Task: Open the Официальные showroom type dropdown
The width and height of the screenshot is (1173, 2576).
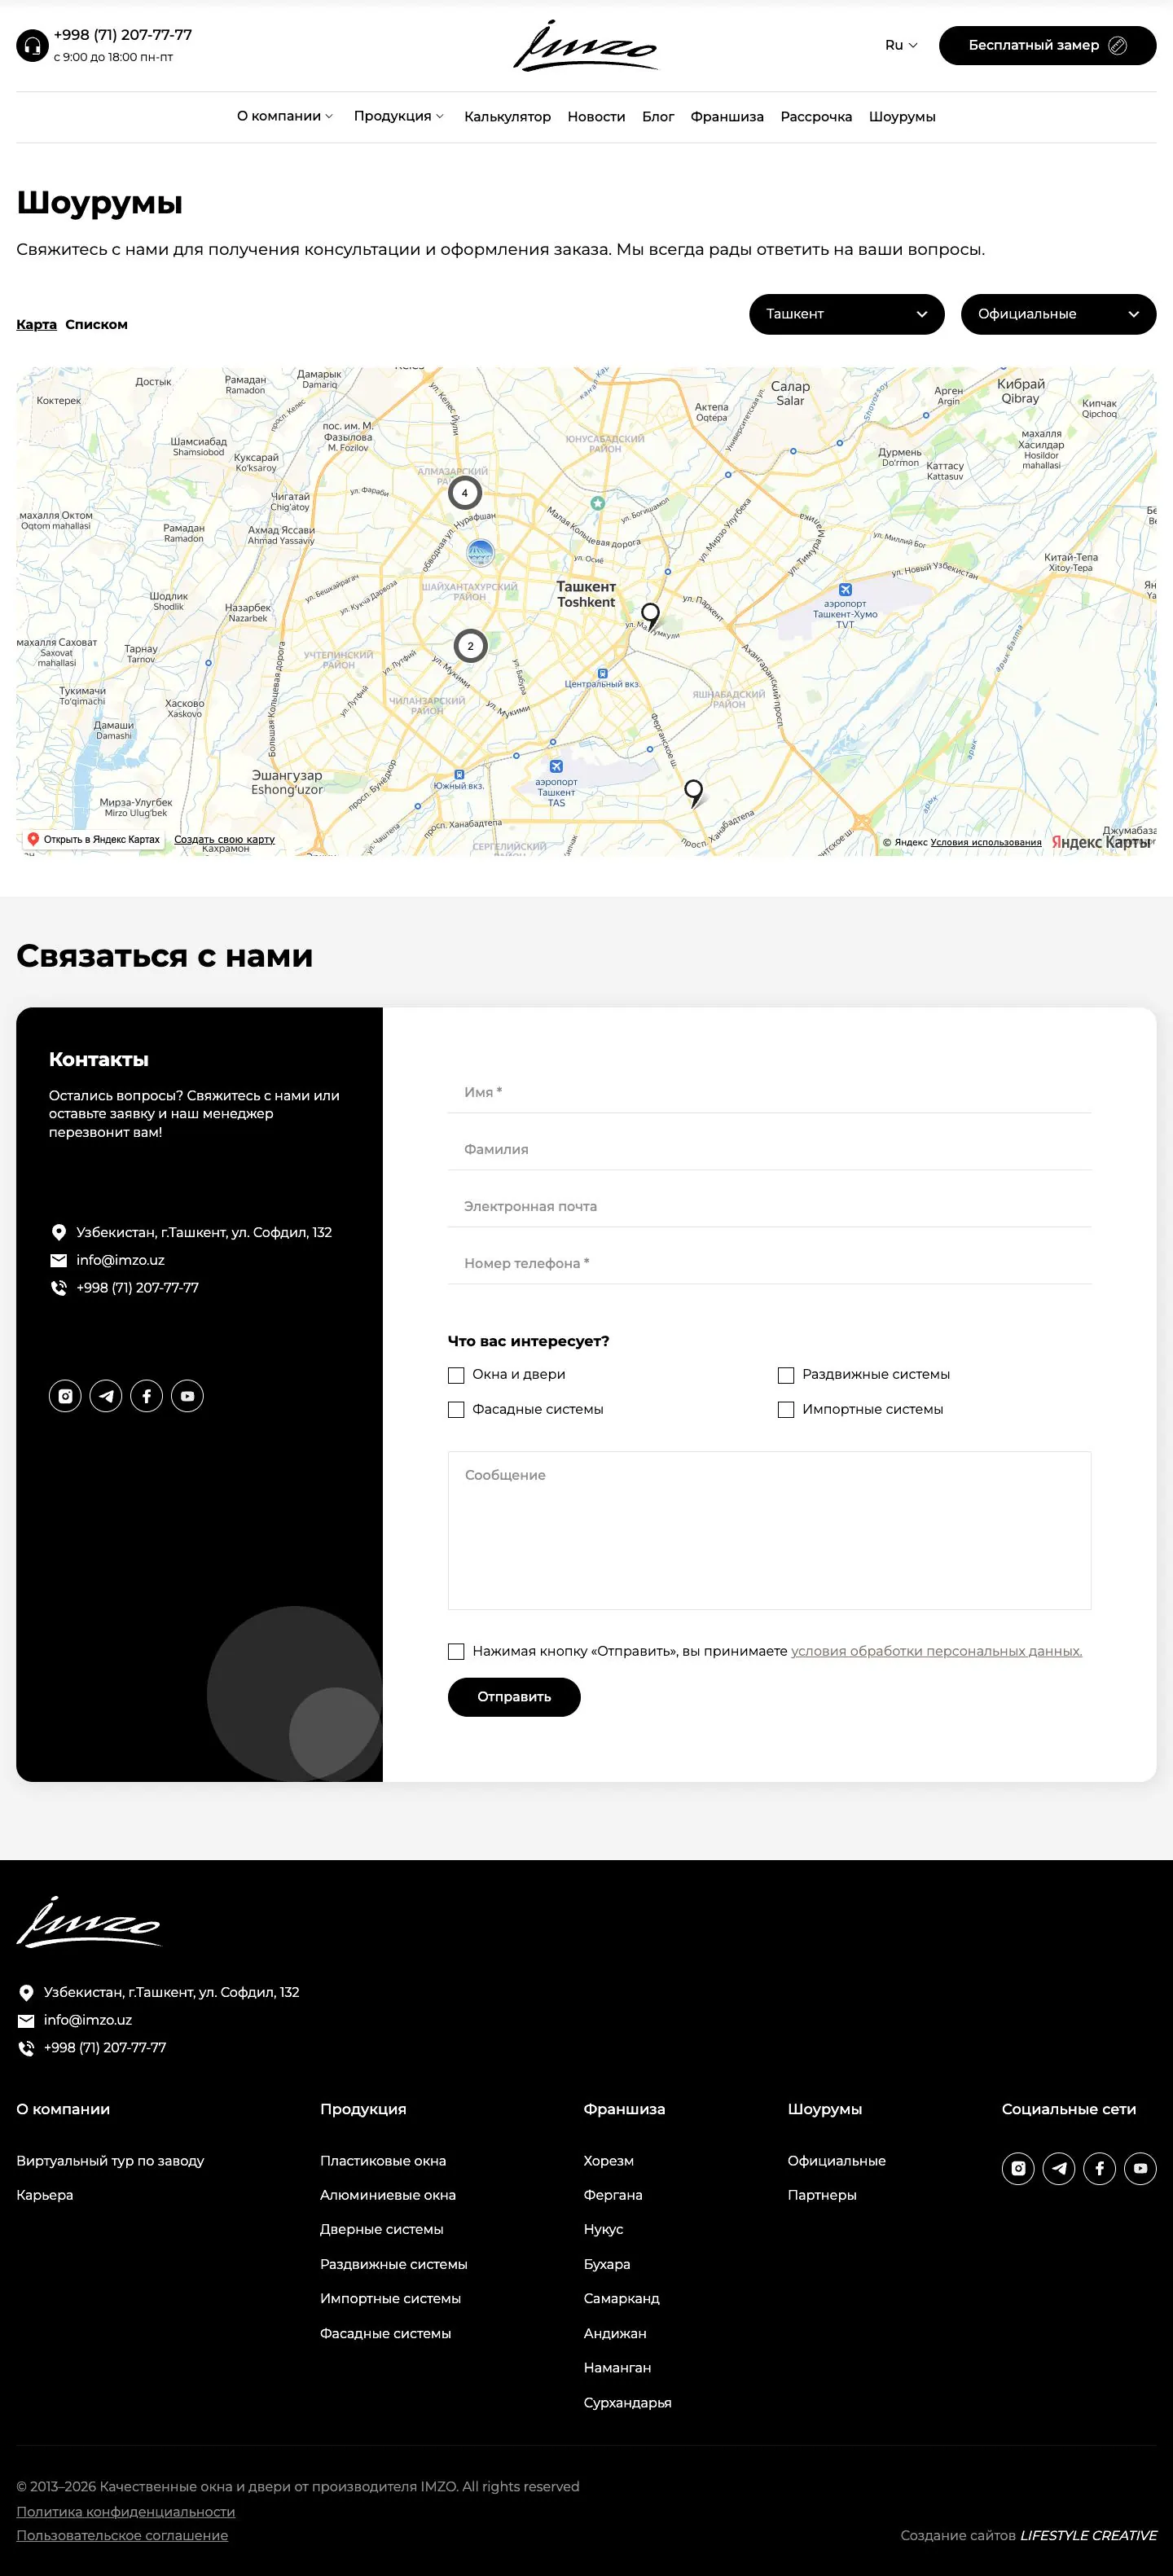Action: point(1059,314)
